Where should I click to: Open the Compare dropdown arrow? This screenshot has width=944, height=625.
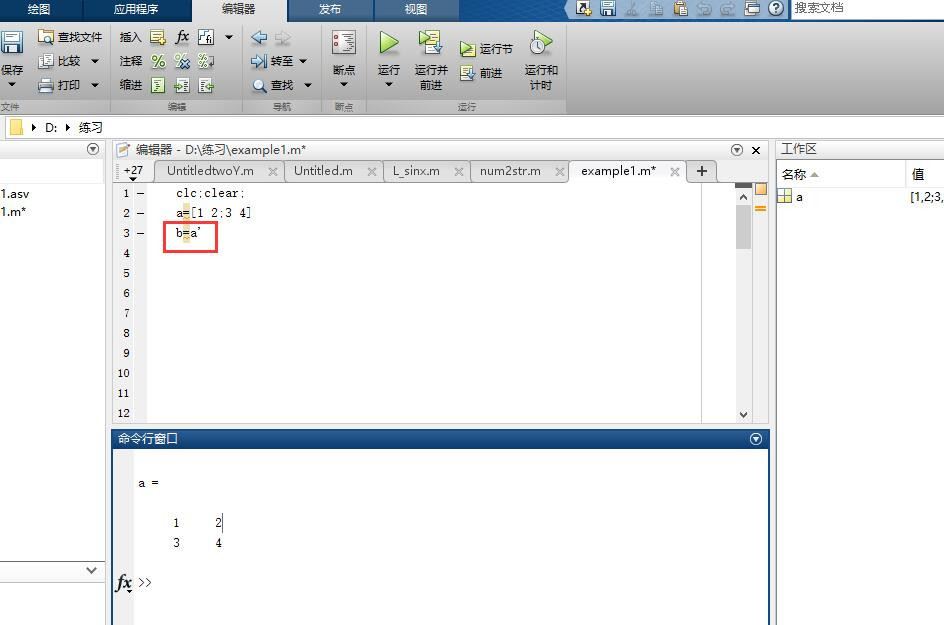(x=95, y=61)
